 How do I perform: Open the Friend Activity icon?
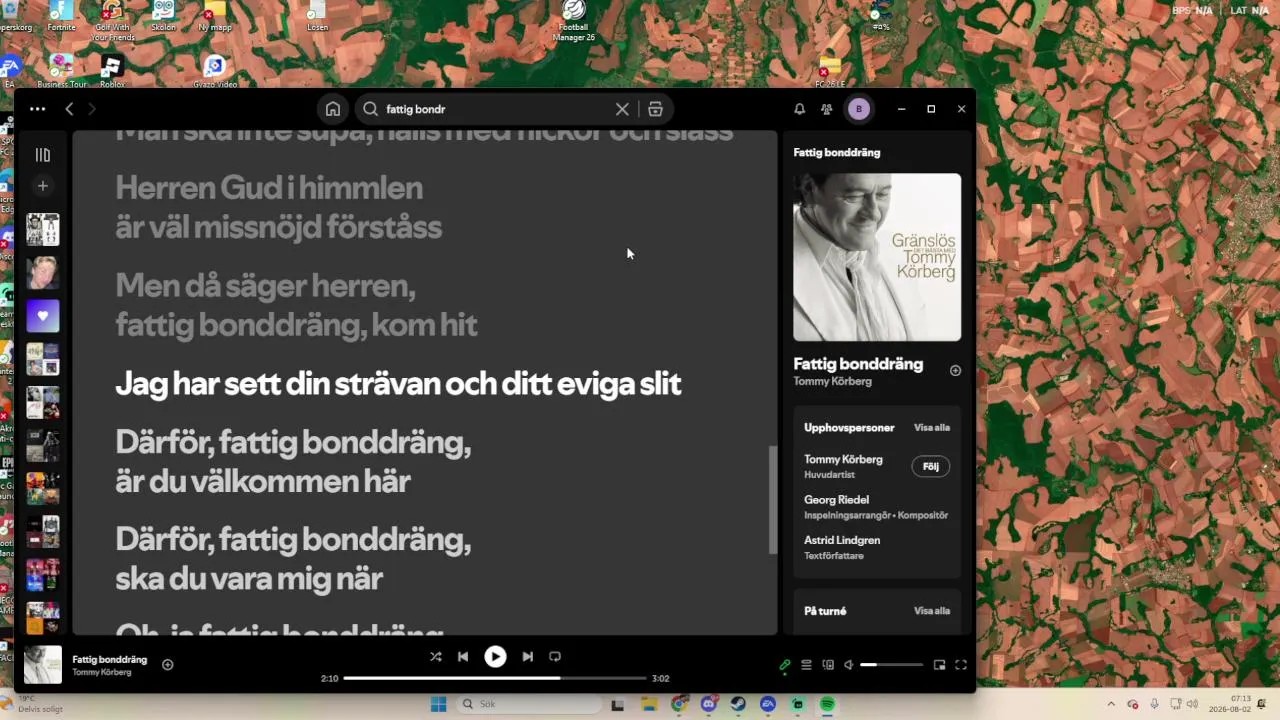click(x=826, y=109)
